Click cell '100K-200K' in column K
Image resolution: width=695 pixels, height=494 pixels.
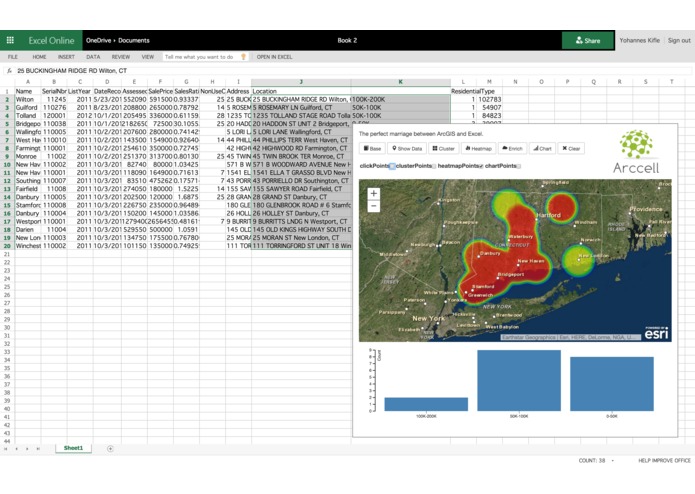[x=401, y=100]
